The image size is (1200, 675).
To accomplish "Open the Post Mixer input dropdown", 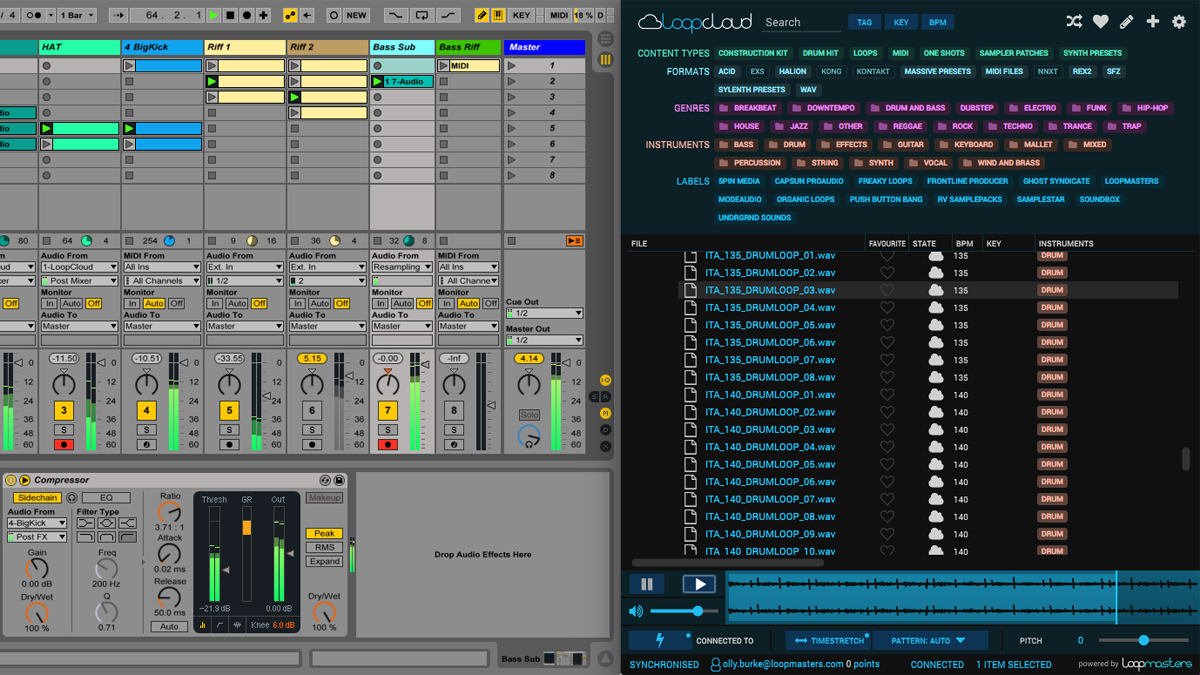I will click(x=78, y=281).
